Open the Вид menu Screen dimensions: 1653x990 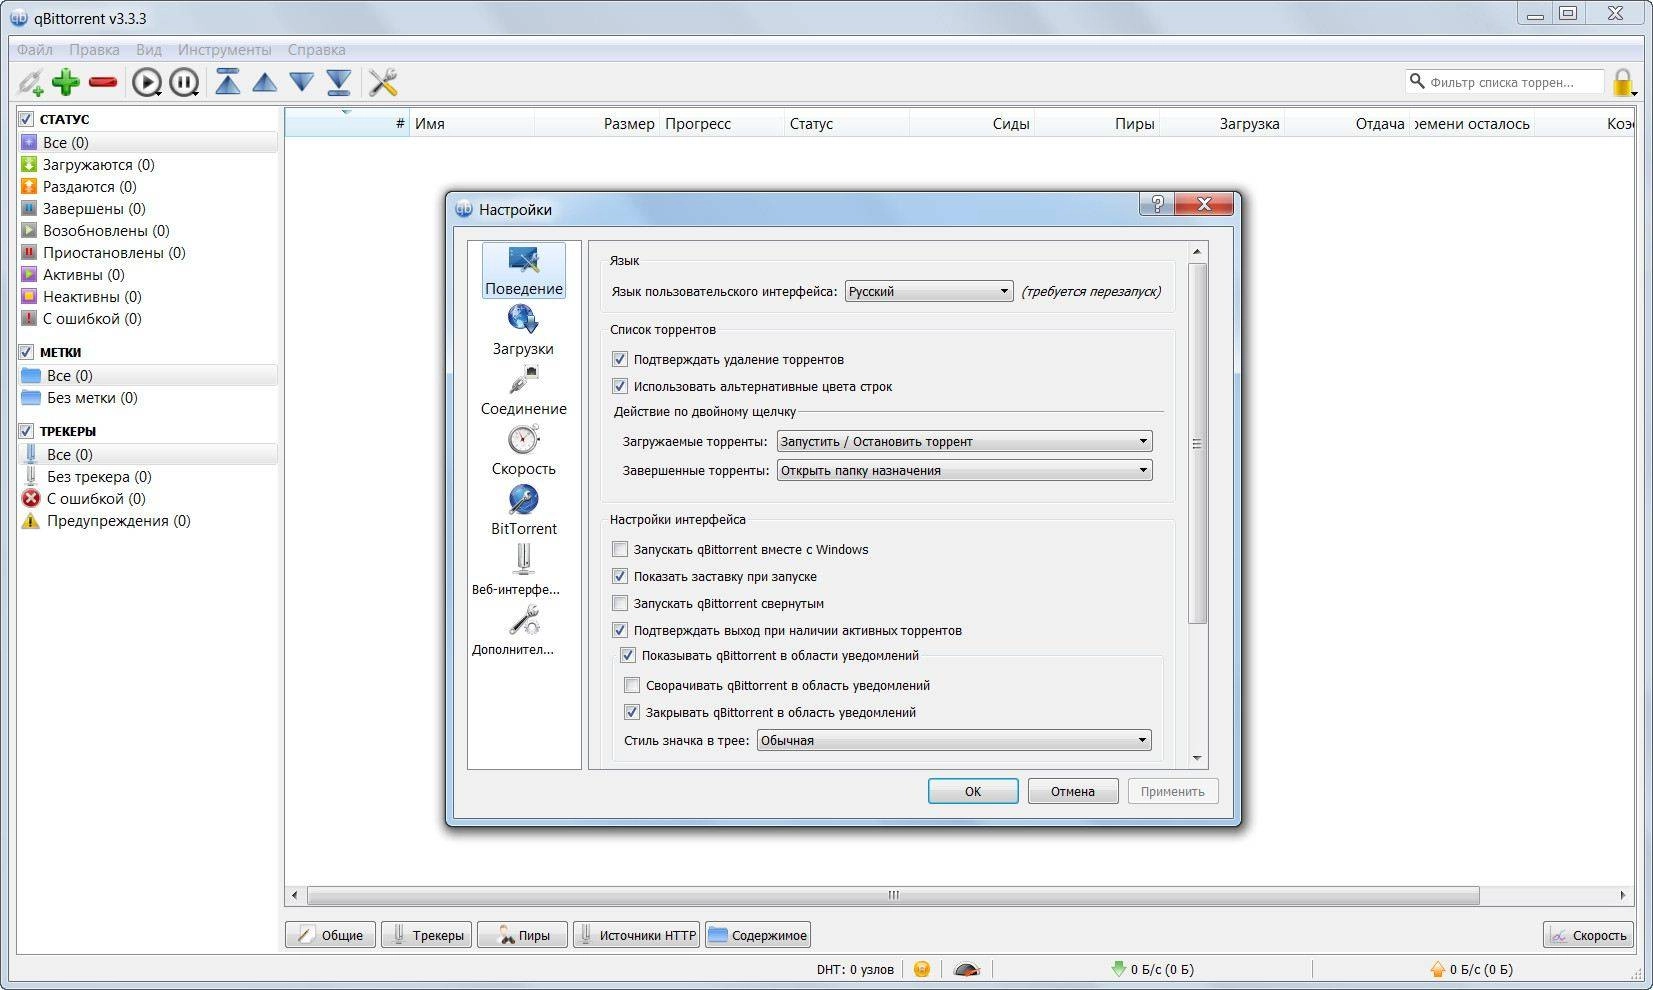149,49
